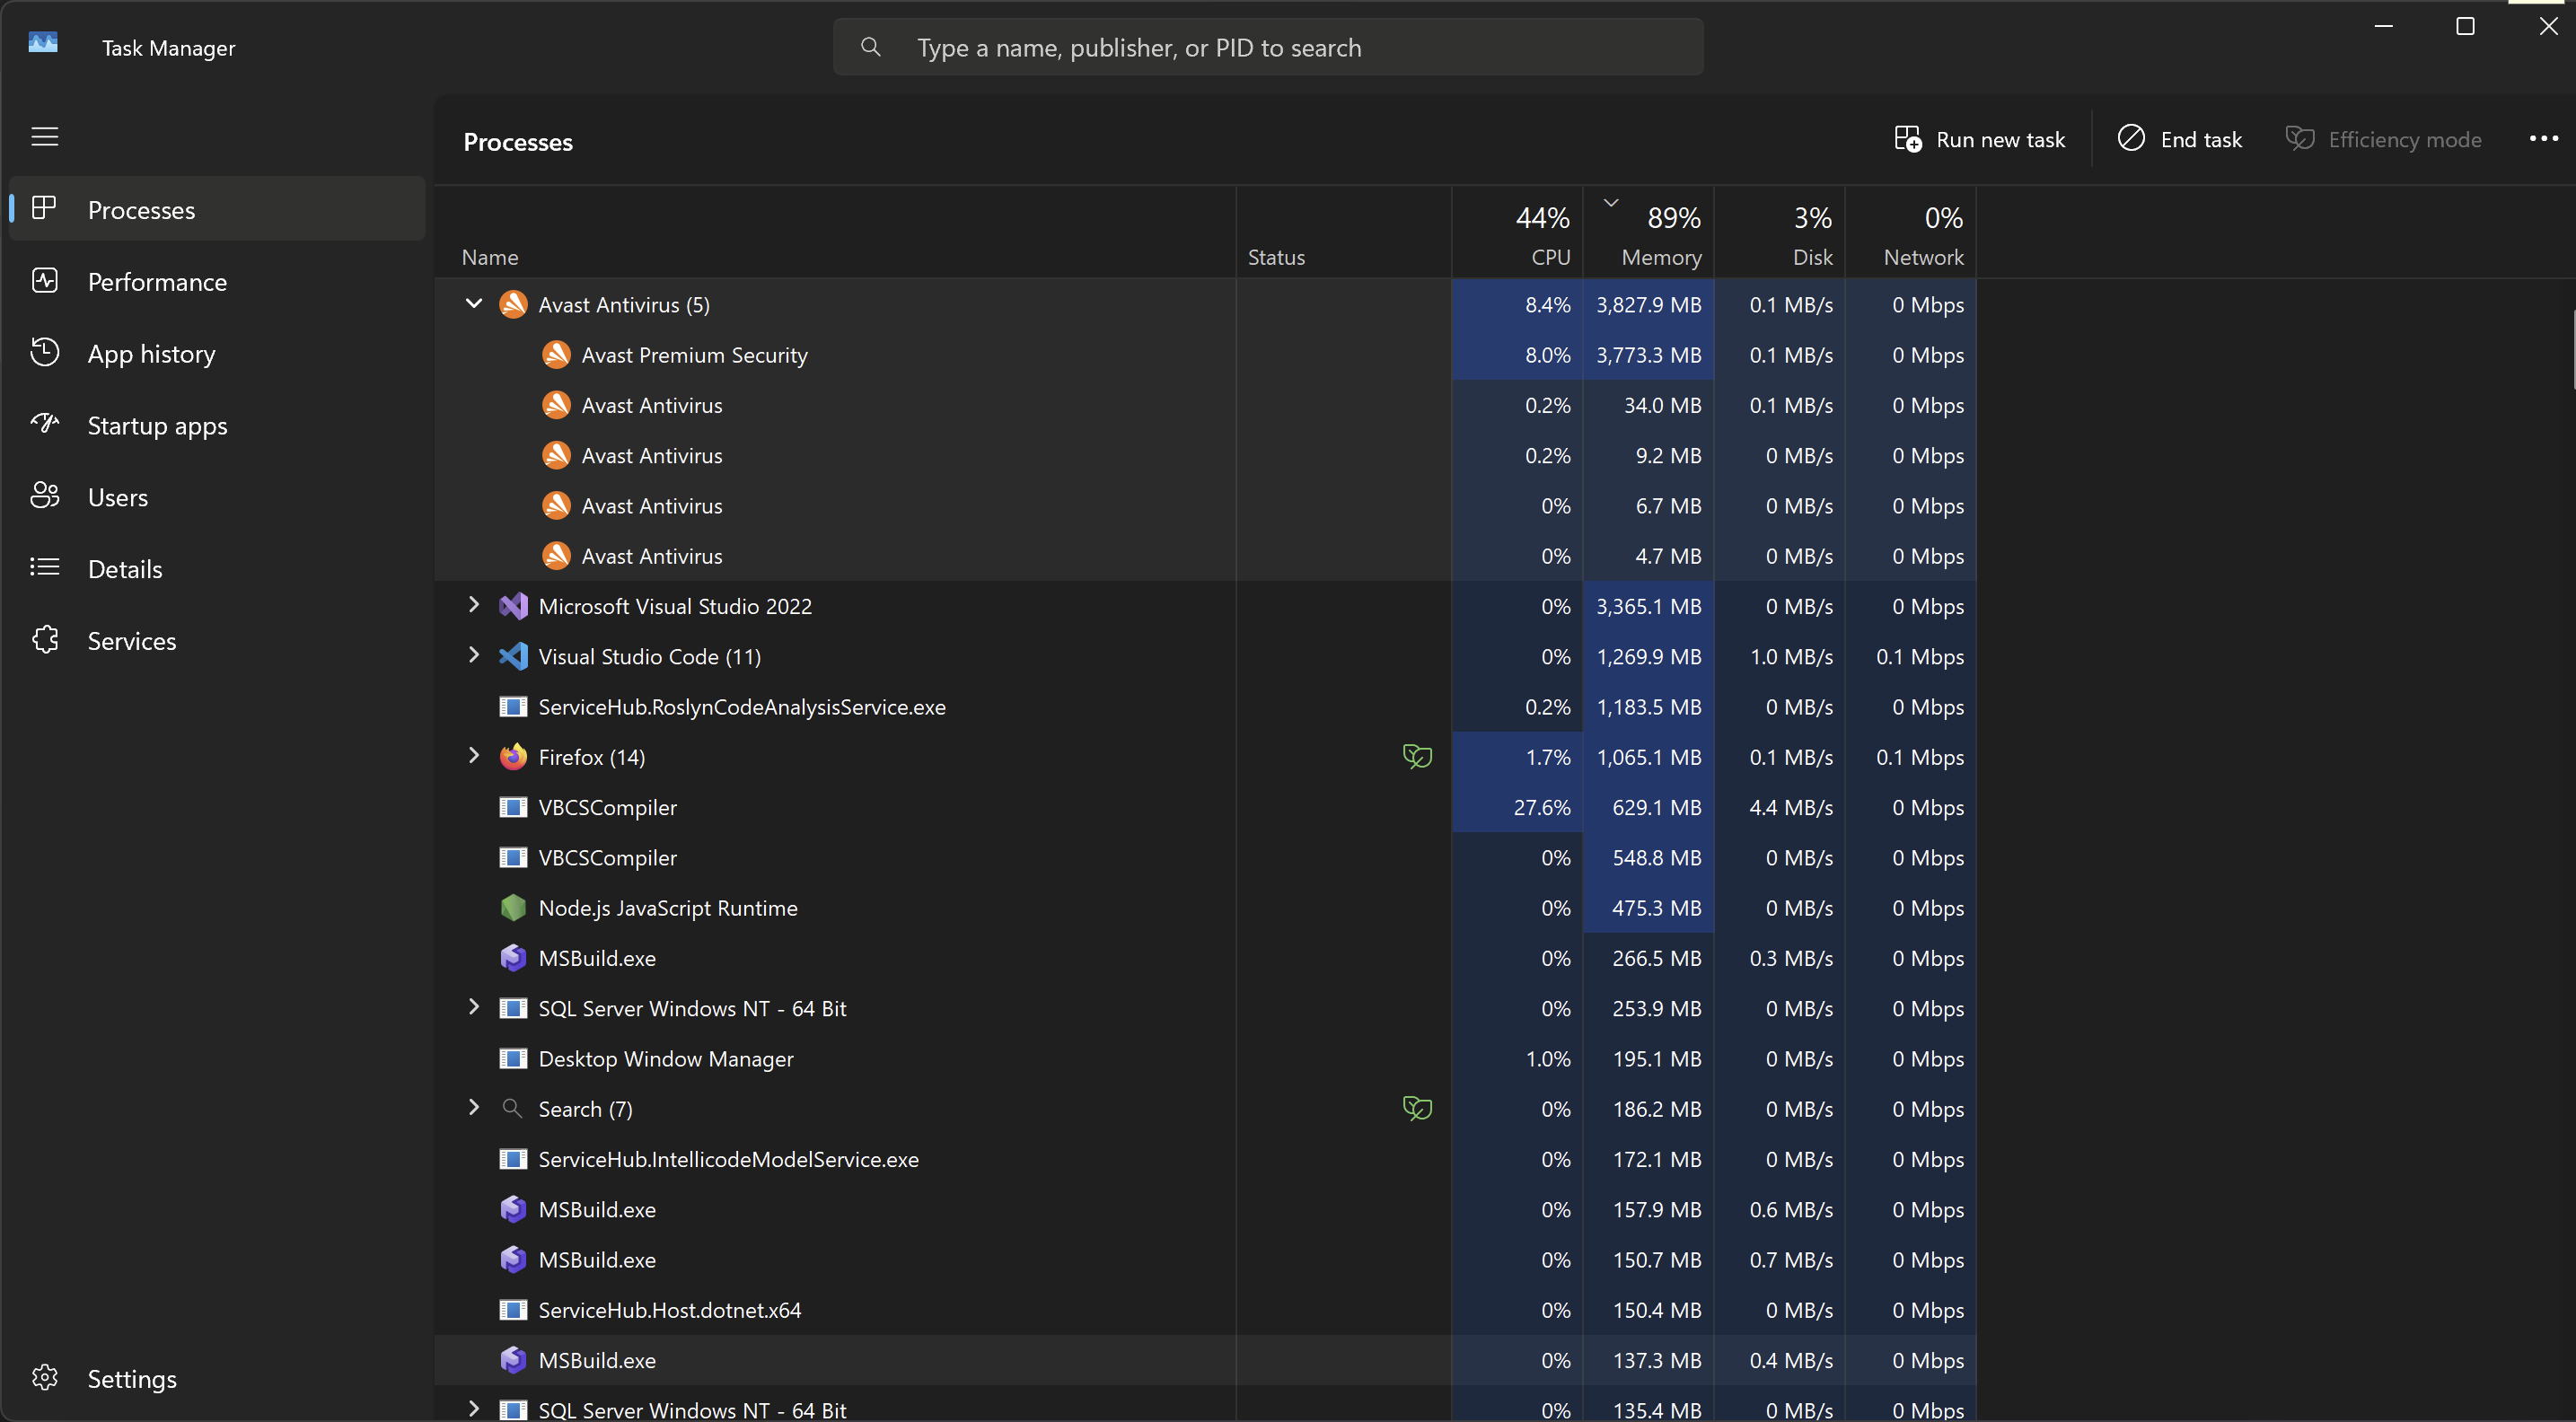The image size is (2576, 1422).
Task: Click the VBCSCompiler icon using 27.6% CPU
Action: [513, 807]
